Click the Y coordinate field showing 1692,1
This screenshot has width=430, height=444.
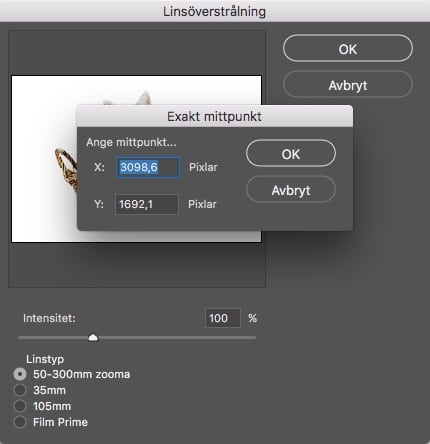coord(147,204)
